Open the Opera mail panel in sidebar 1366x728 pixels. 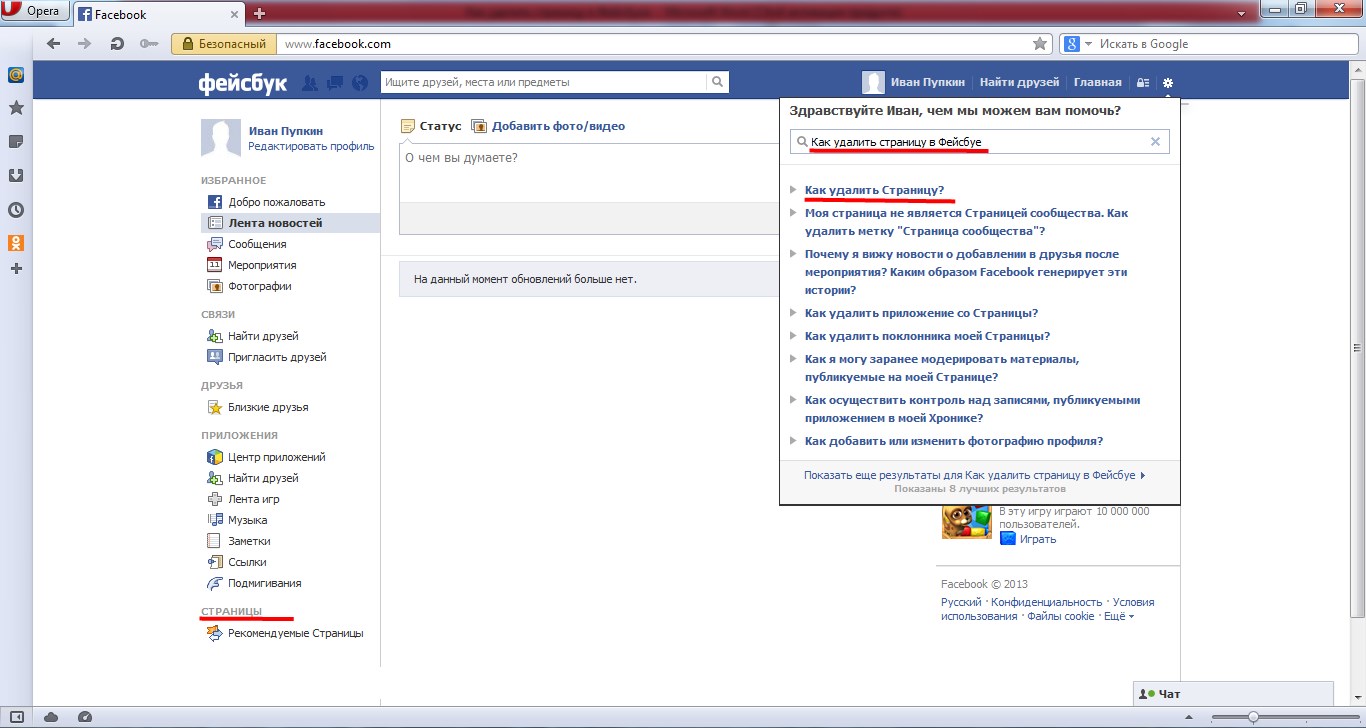pyautogui.click(x=16, y=74)
